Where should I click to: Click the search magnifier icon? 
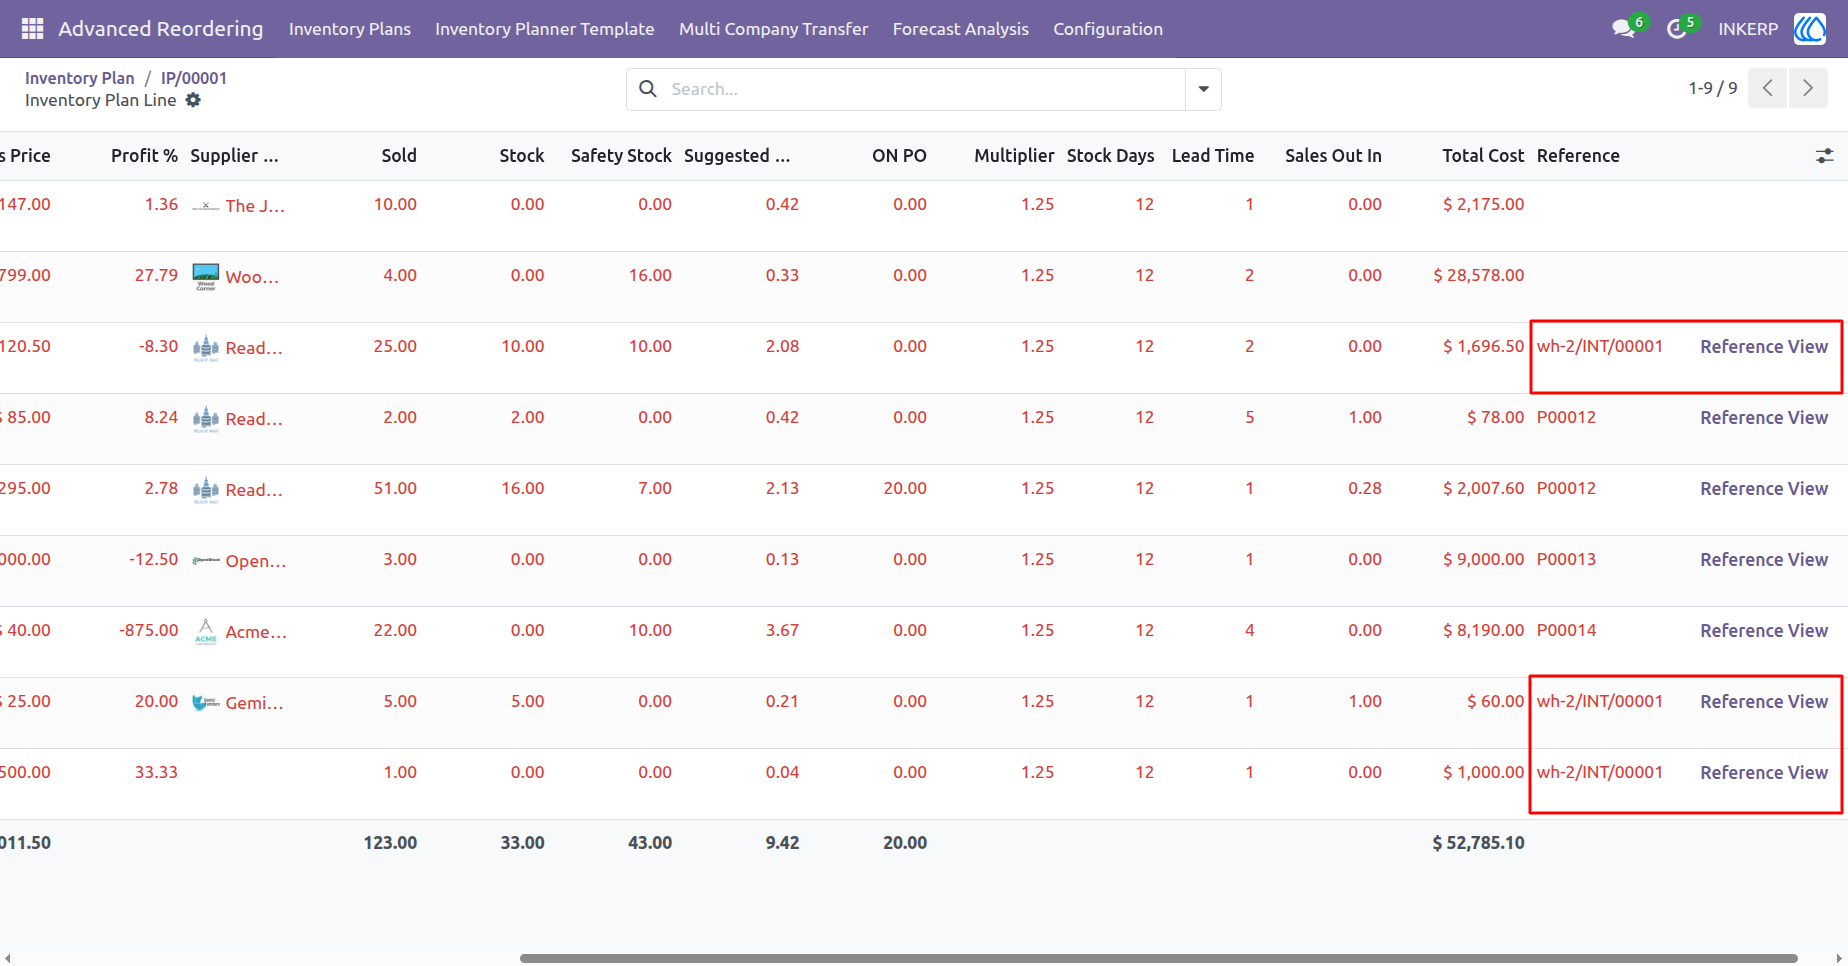tap(648, 89)
